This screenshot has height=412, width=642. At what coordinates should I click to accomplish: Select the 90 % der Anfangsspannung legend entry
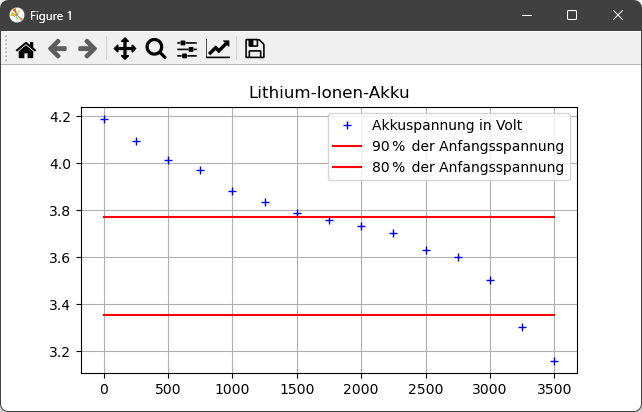467,146
